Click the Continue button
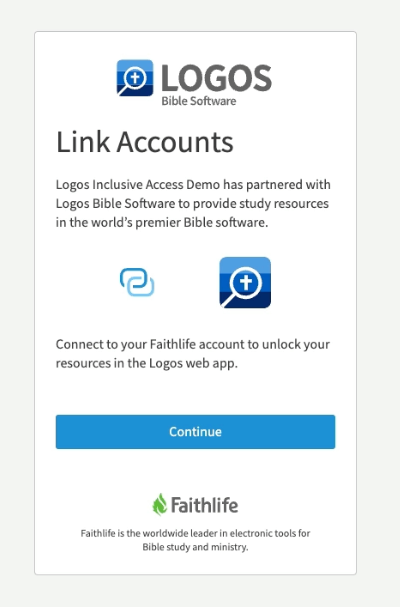 point(195,432)
